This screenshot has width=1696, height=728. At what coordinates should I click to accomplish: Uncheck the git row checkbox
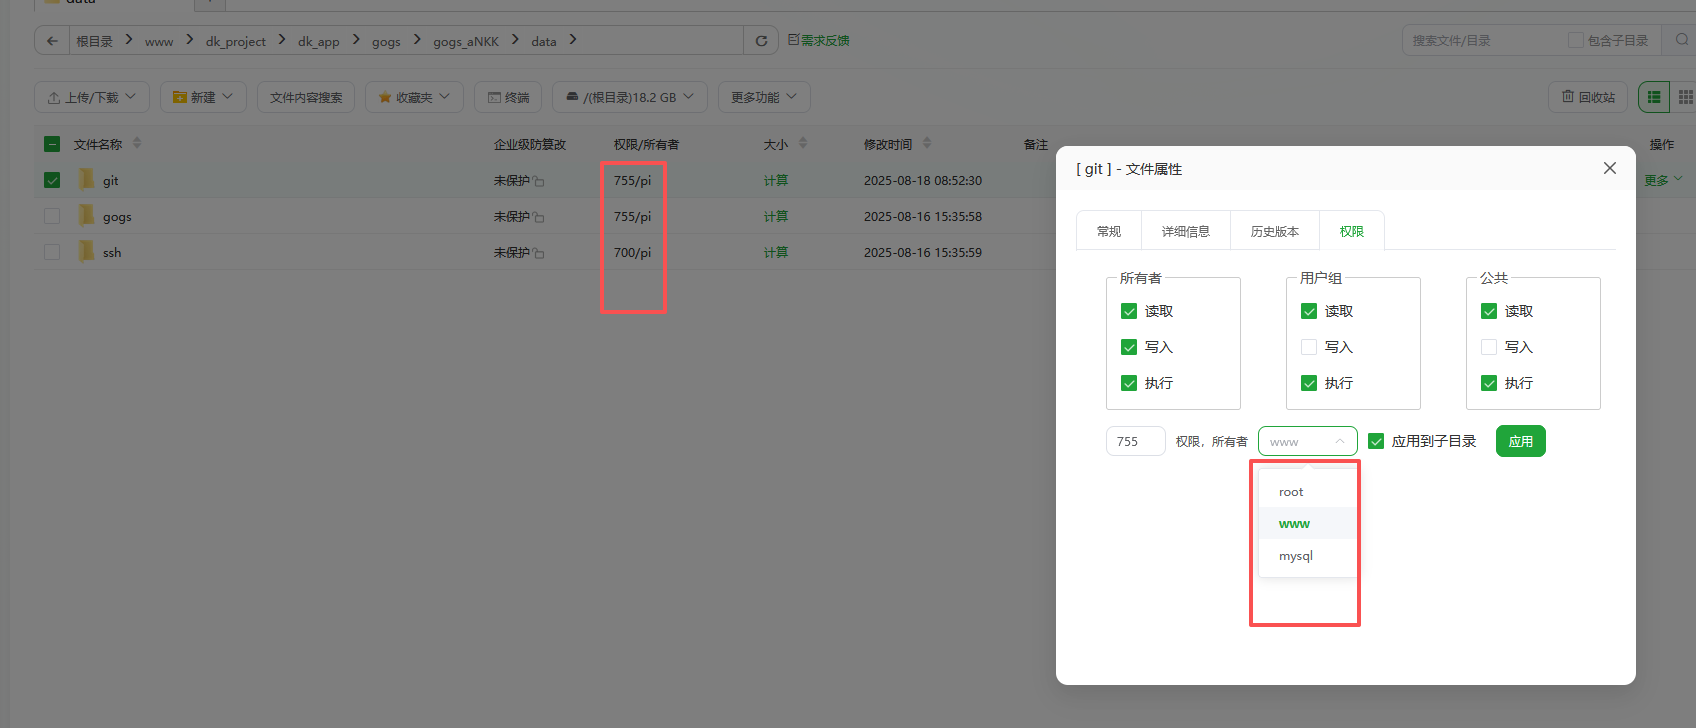52,180
